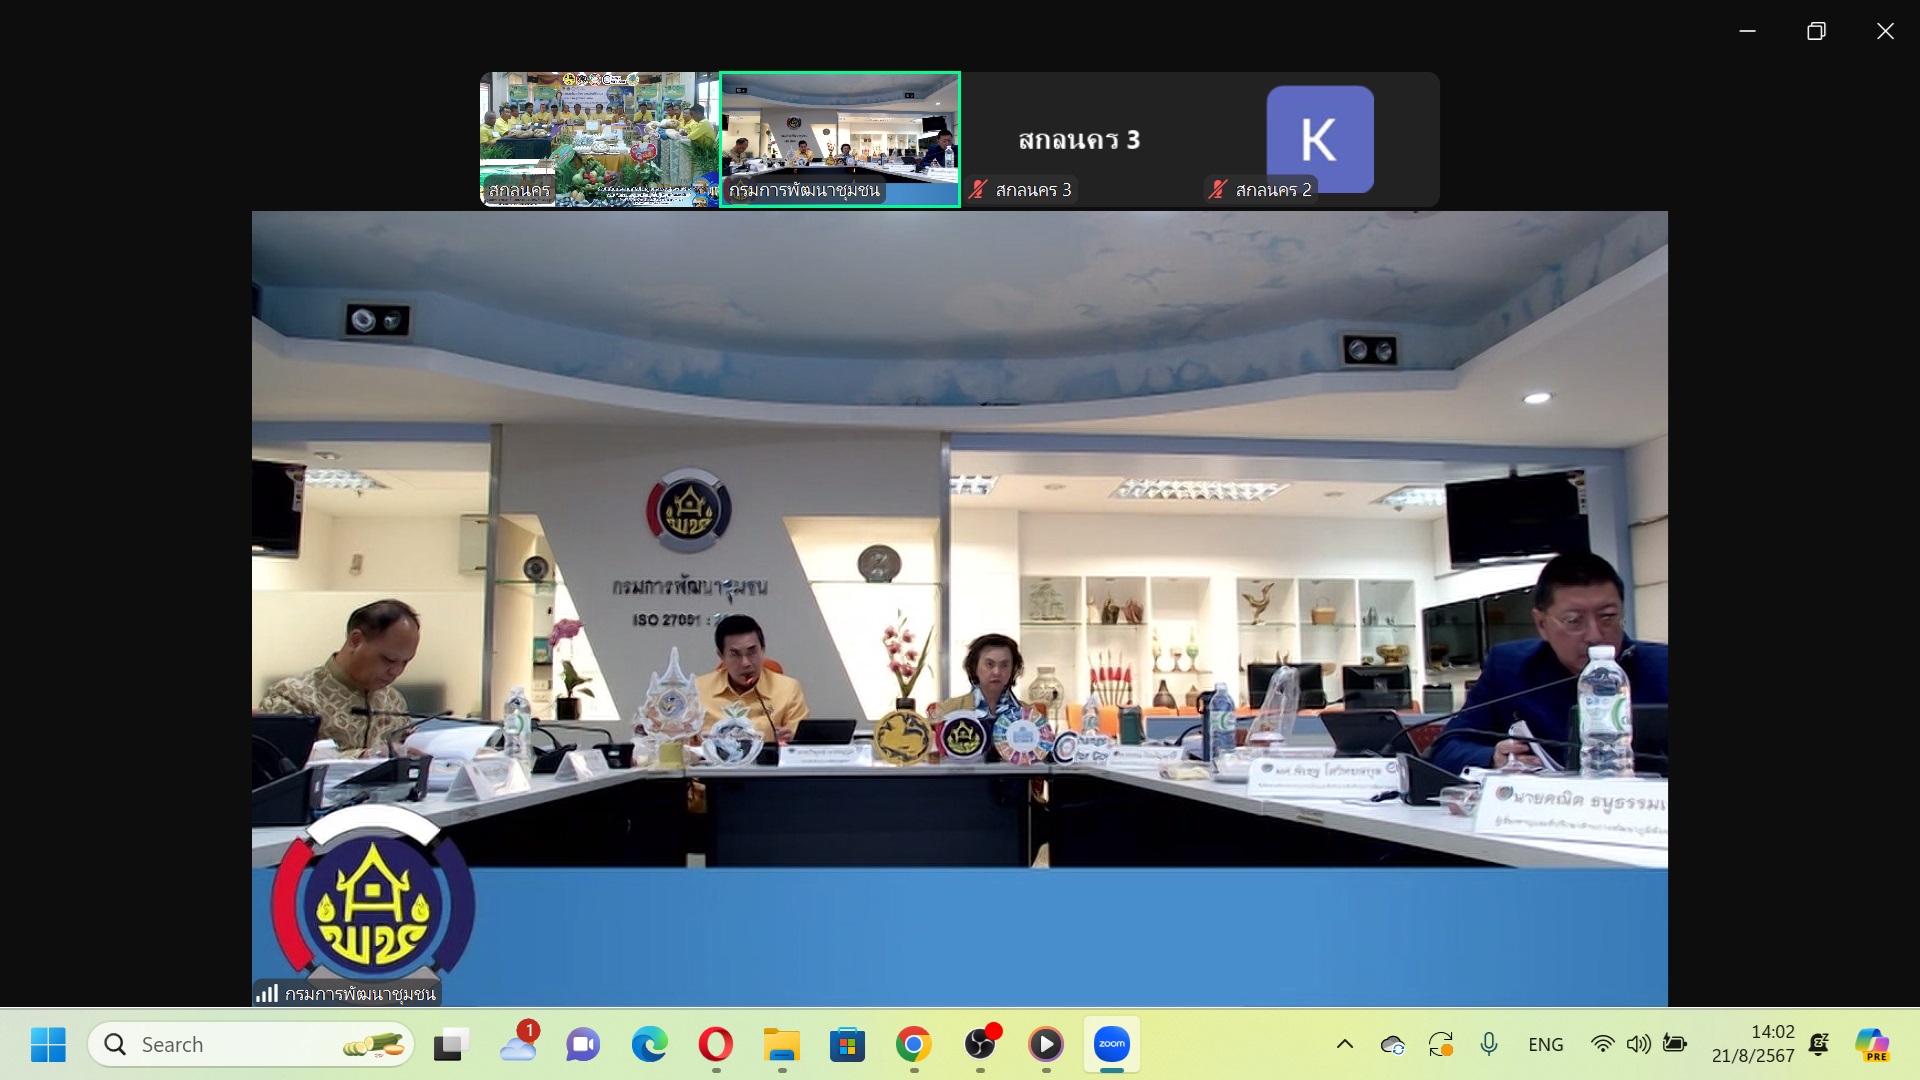
Task: Open the OBS Studio taskbar icon
Action: (980, 1045)
